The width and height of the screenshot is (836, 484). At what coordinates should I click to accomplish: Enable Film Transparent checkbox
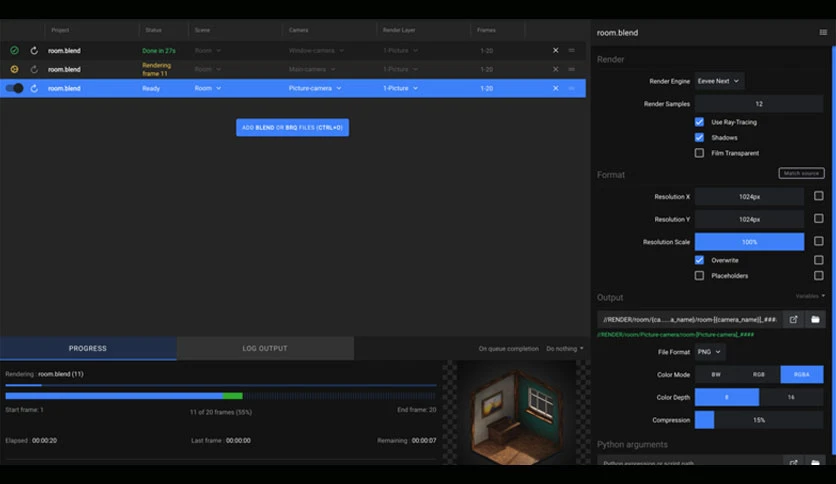pyautogui.click(x=699, y=153)
